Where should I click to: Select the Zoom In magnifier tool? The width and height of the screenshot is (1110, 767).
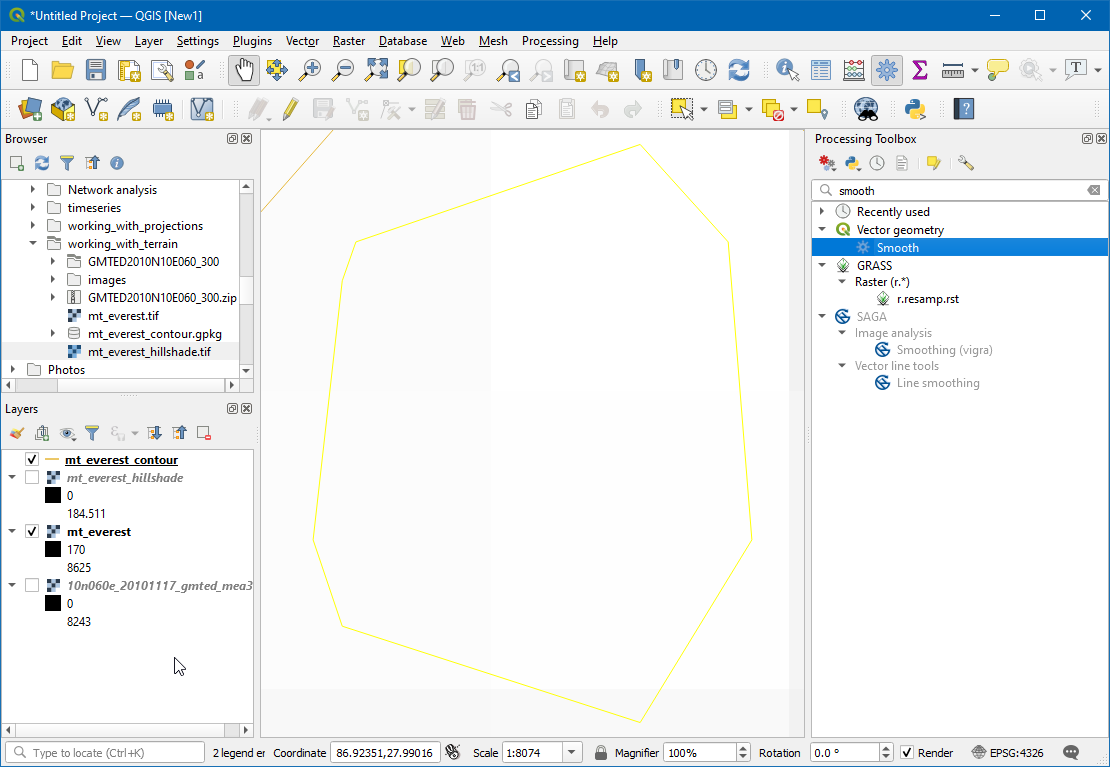[x=311, y=70]
